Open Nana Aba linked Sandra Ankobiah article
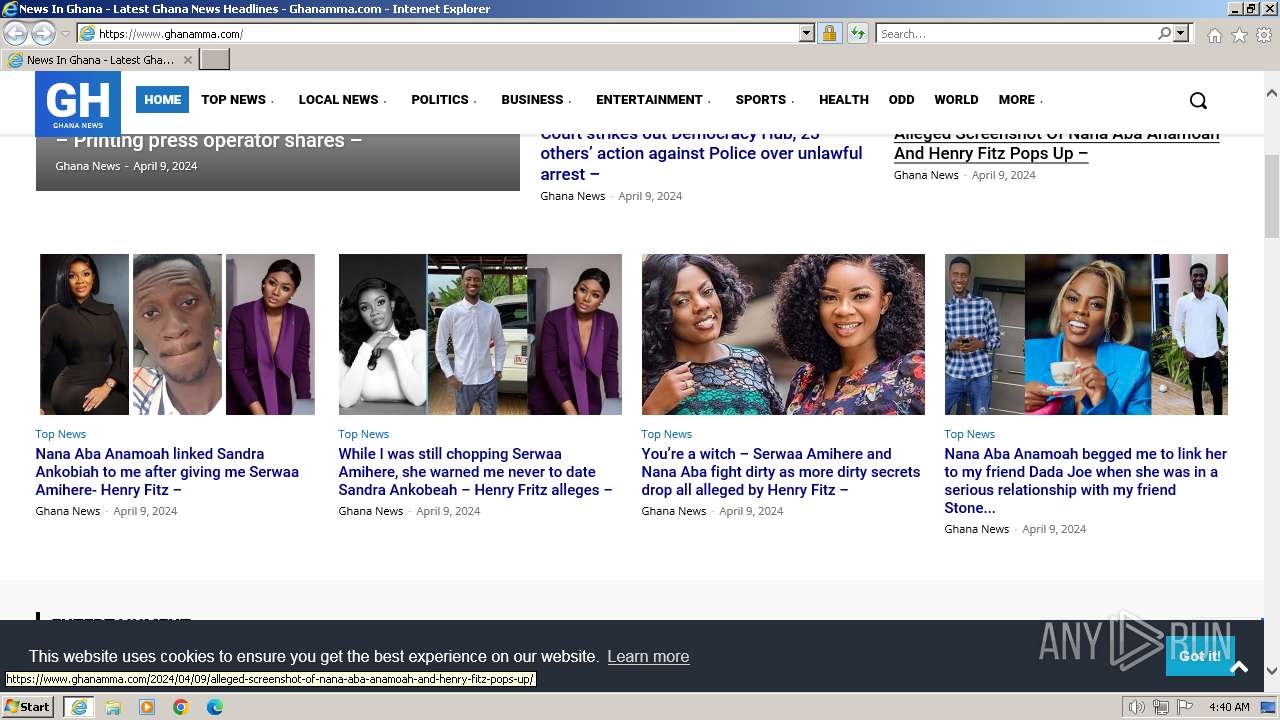This screenshot has width=1280, height=720. tap(167, 472)
